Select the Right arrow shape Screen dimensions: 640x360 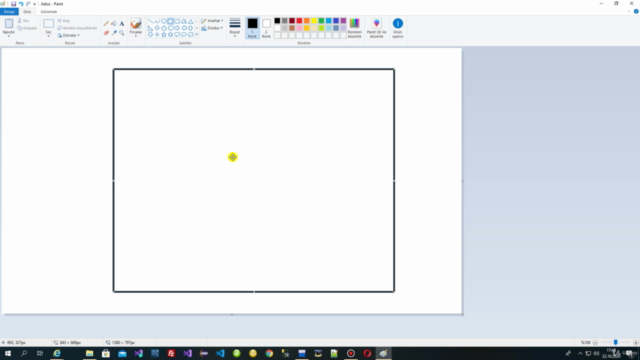[177, 28]
